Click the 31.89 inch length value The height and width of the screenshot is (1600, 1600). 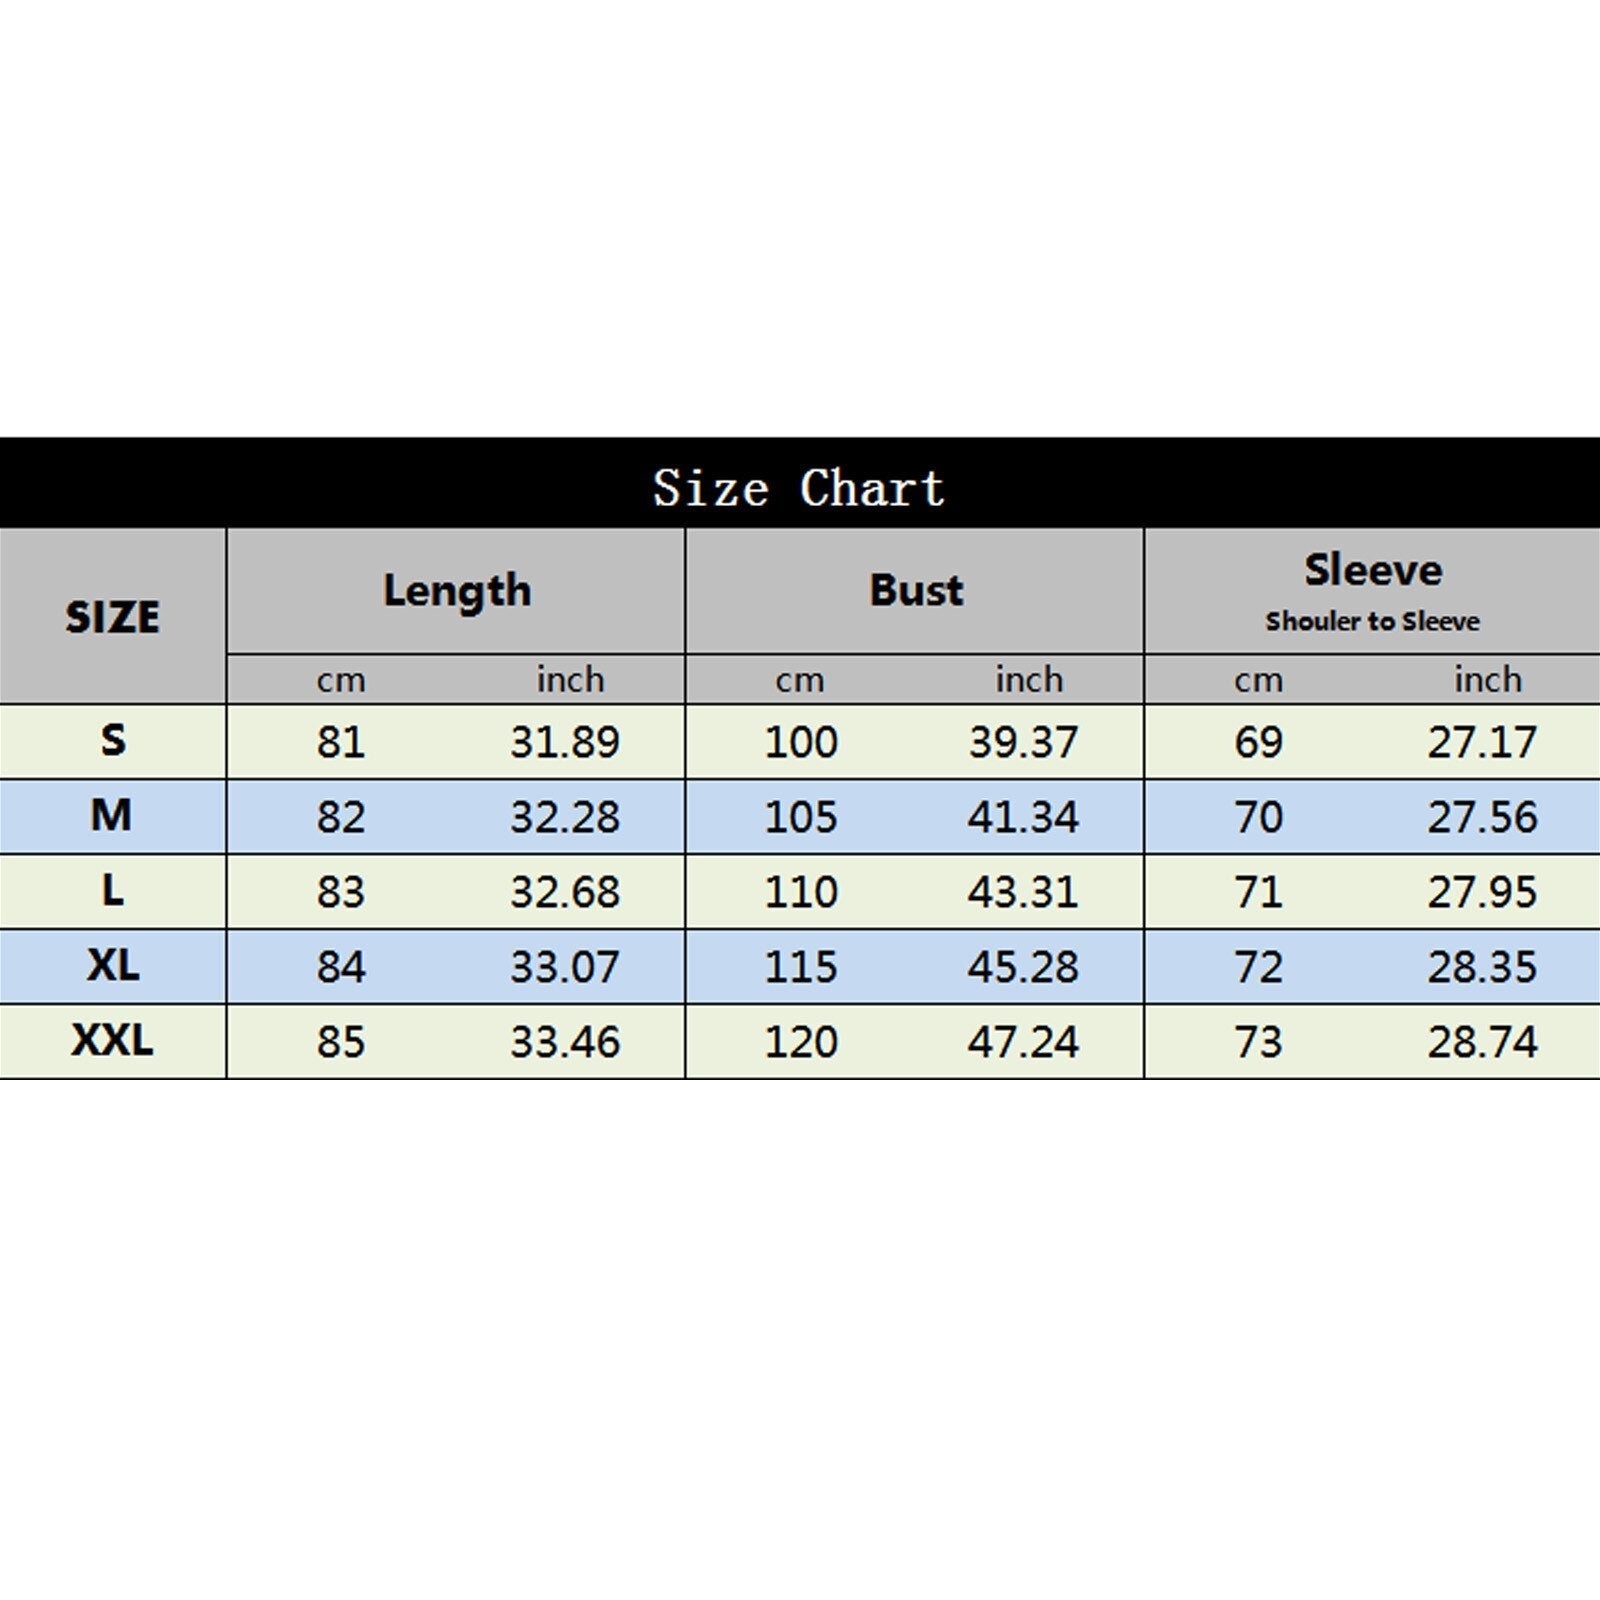[565, 742]
